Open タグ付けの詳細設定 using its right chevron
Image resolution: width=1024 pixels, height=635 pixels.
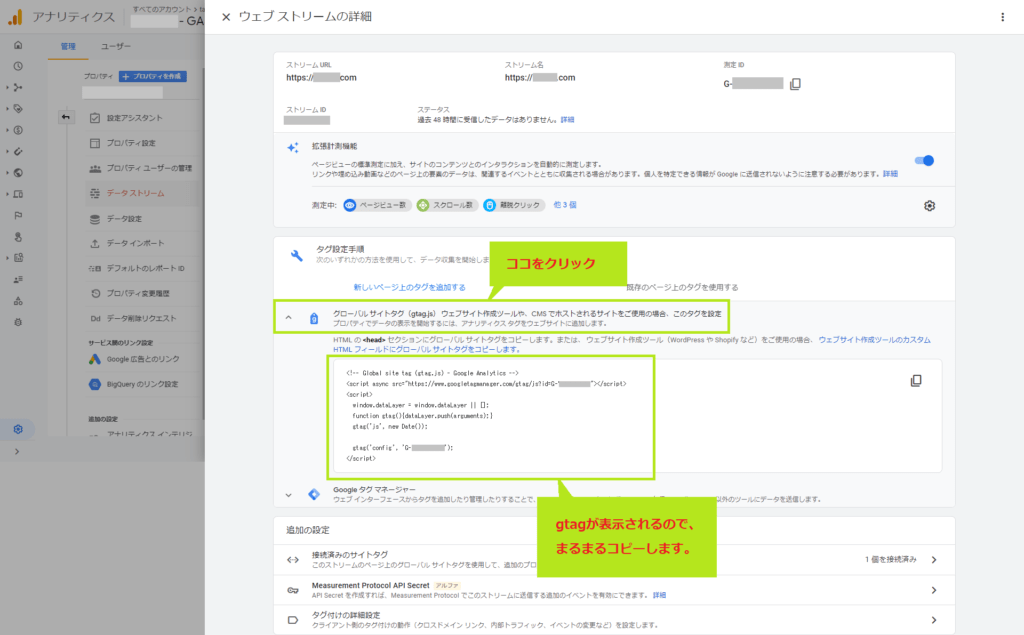[934, 620]
